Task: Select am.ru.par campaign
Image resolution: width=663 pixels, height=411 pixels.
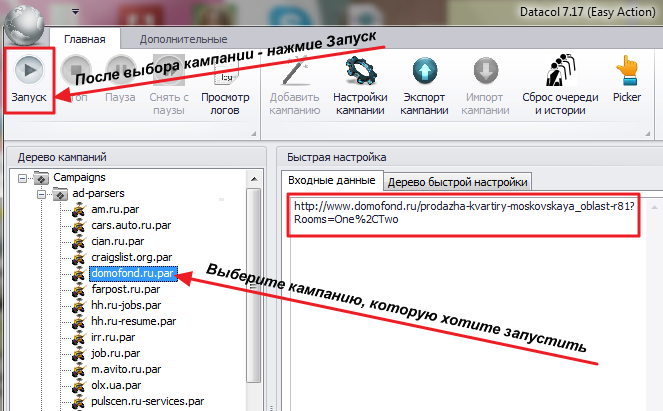Action: tap(115, 209)
